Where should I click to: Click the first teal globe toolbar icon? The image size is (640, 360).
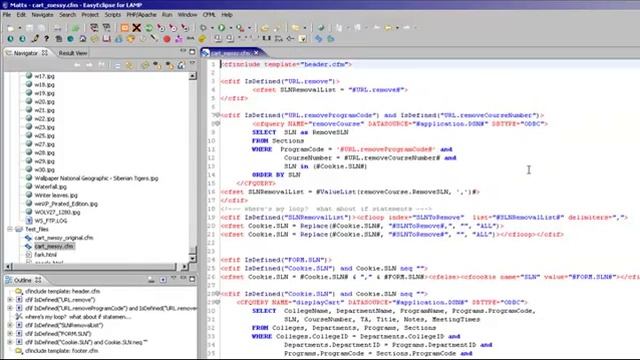tap(11, 39)
